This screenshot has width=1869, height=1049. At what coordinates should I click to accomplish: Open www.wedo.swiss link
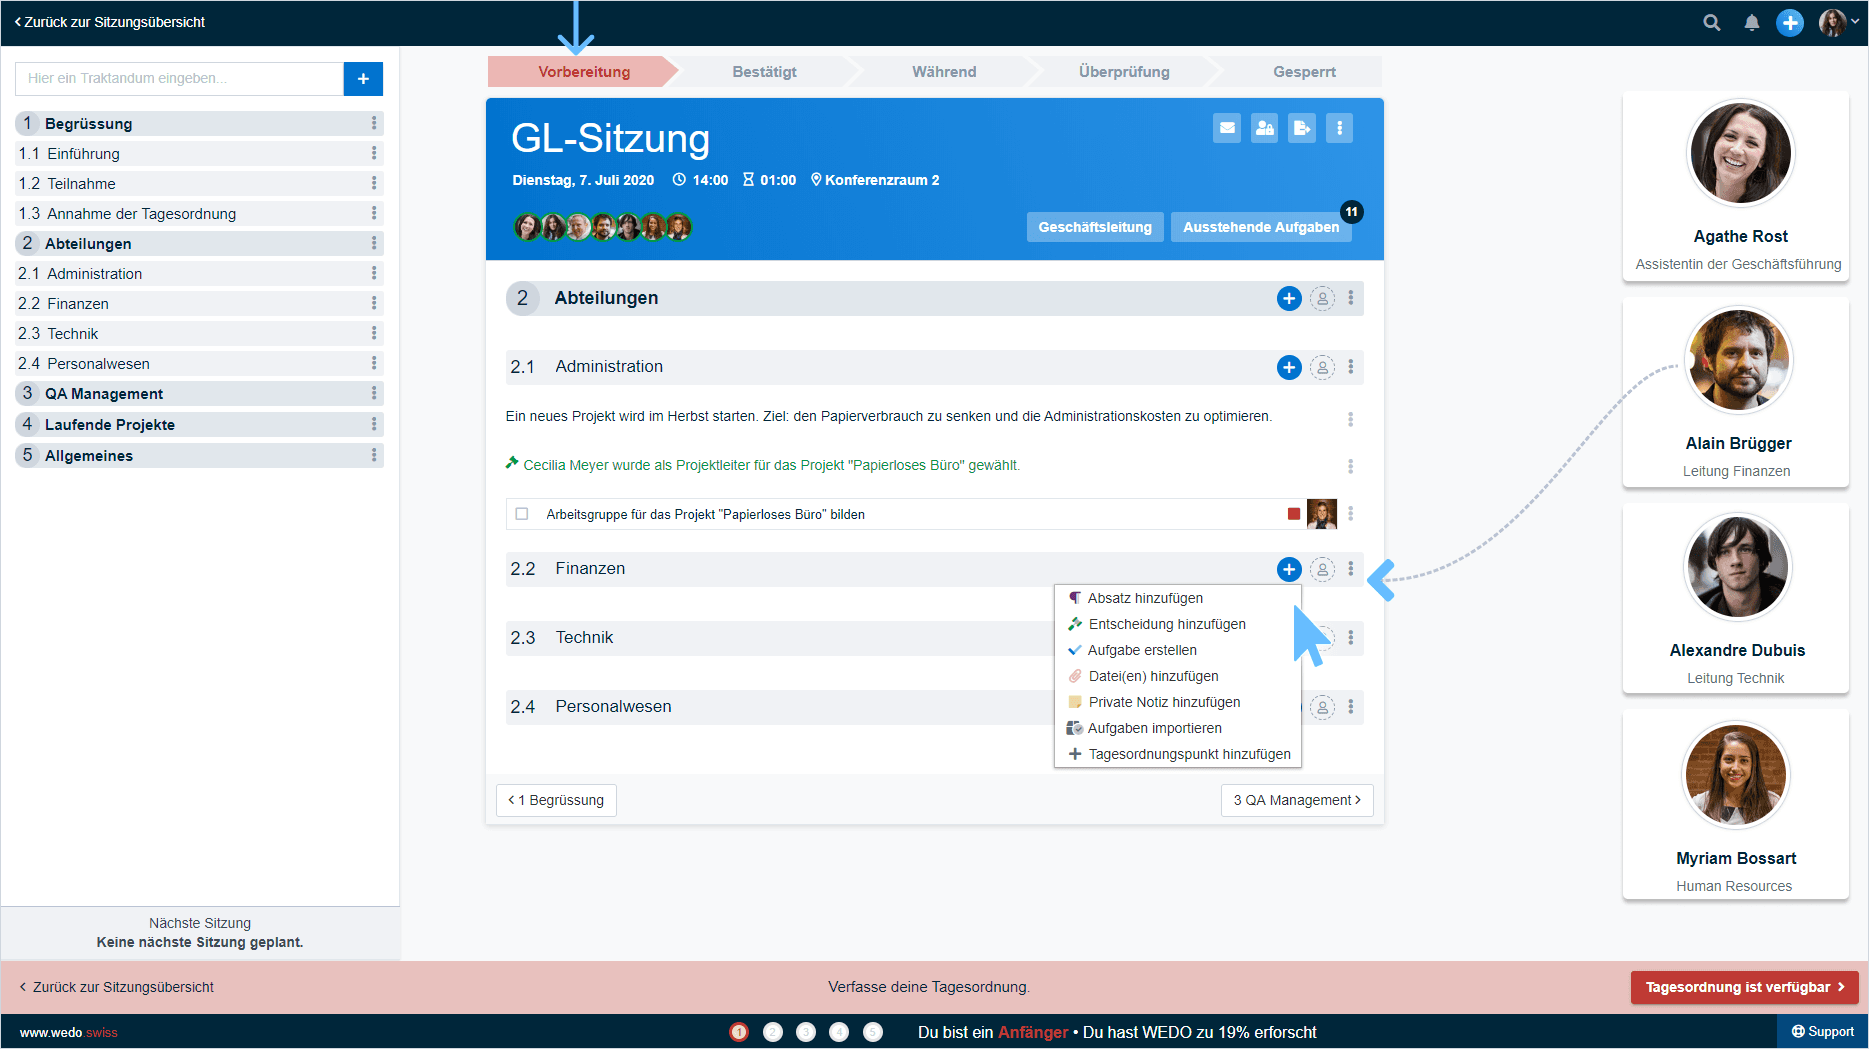coord(68,1033)
